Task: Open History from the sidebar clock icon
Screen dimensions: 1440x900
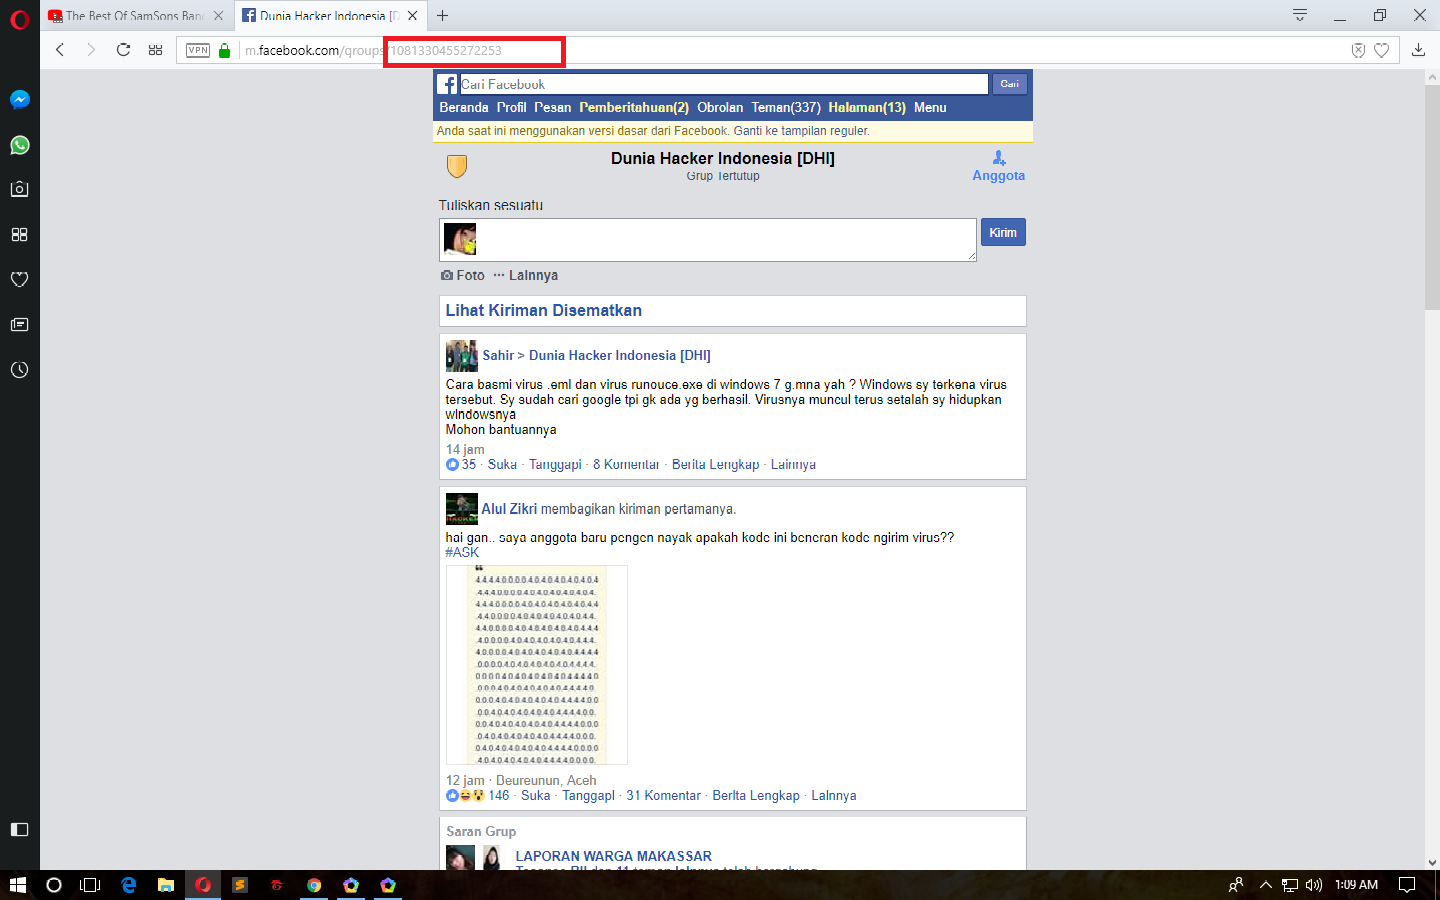Action: (x=19, y=370)
